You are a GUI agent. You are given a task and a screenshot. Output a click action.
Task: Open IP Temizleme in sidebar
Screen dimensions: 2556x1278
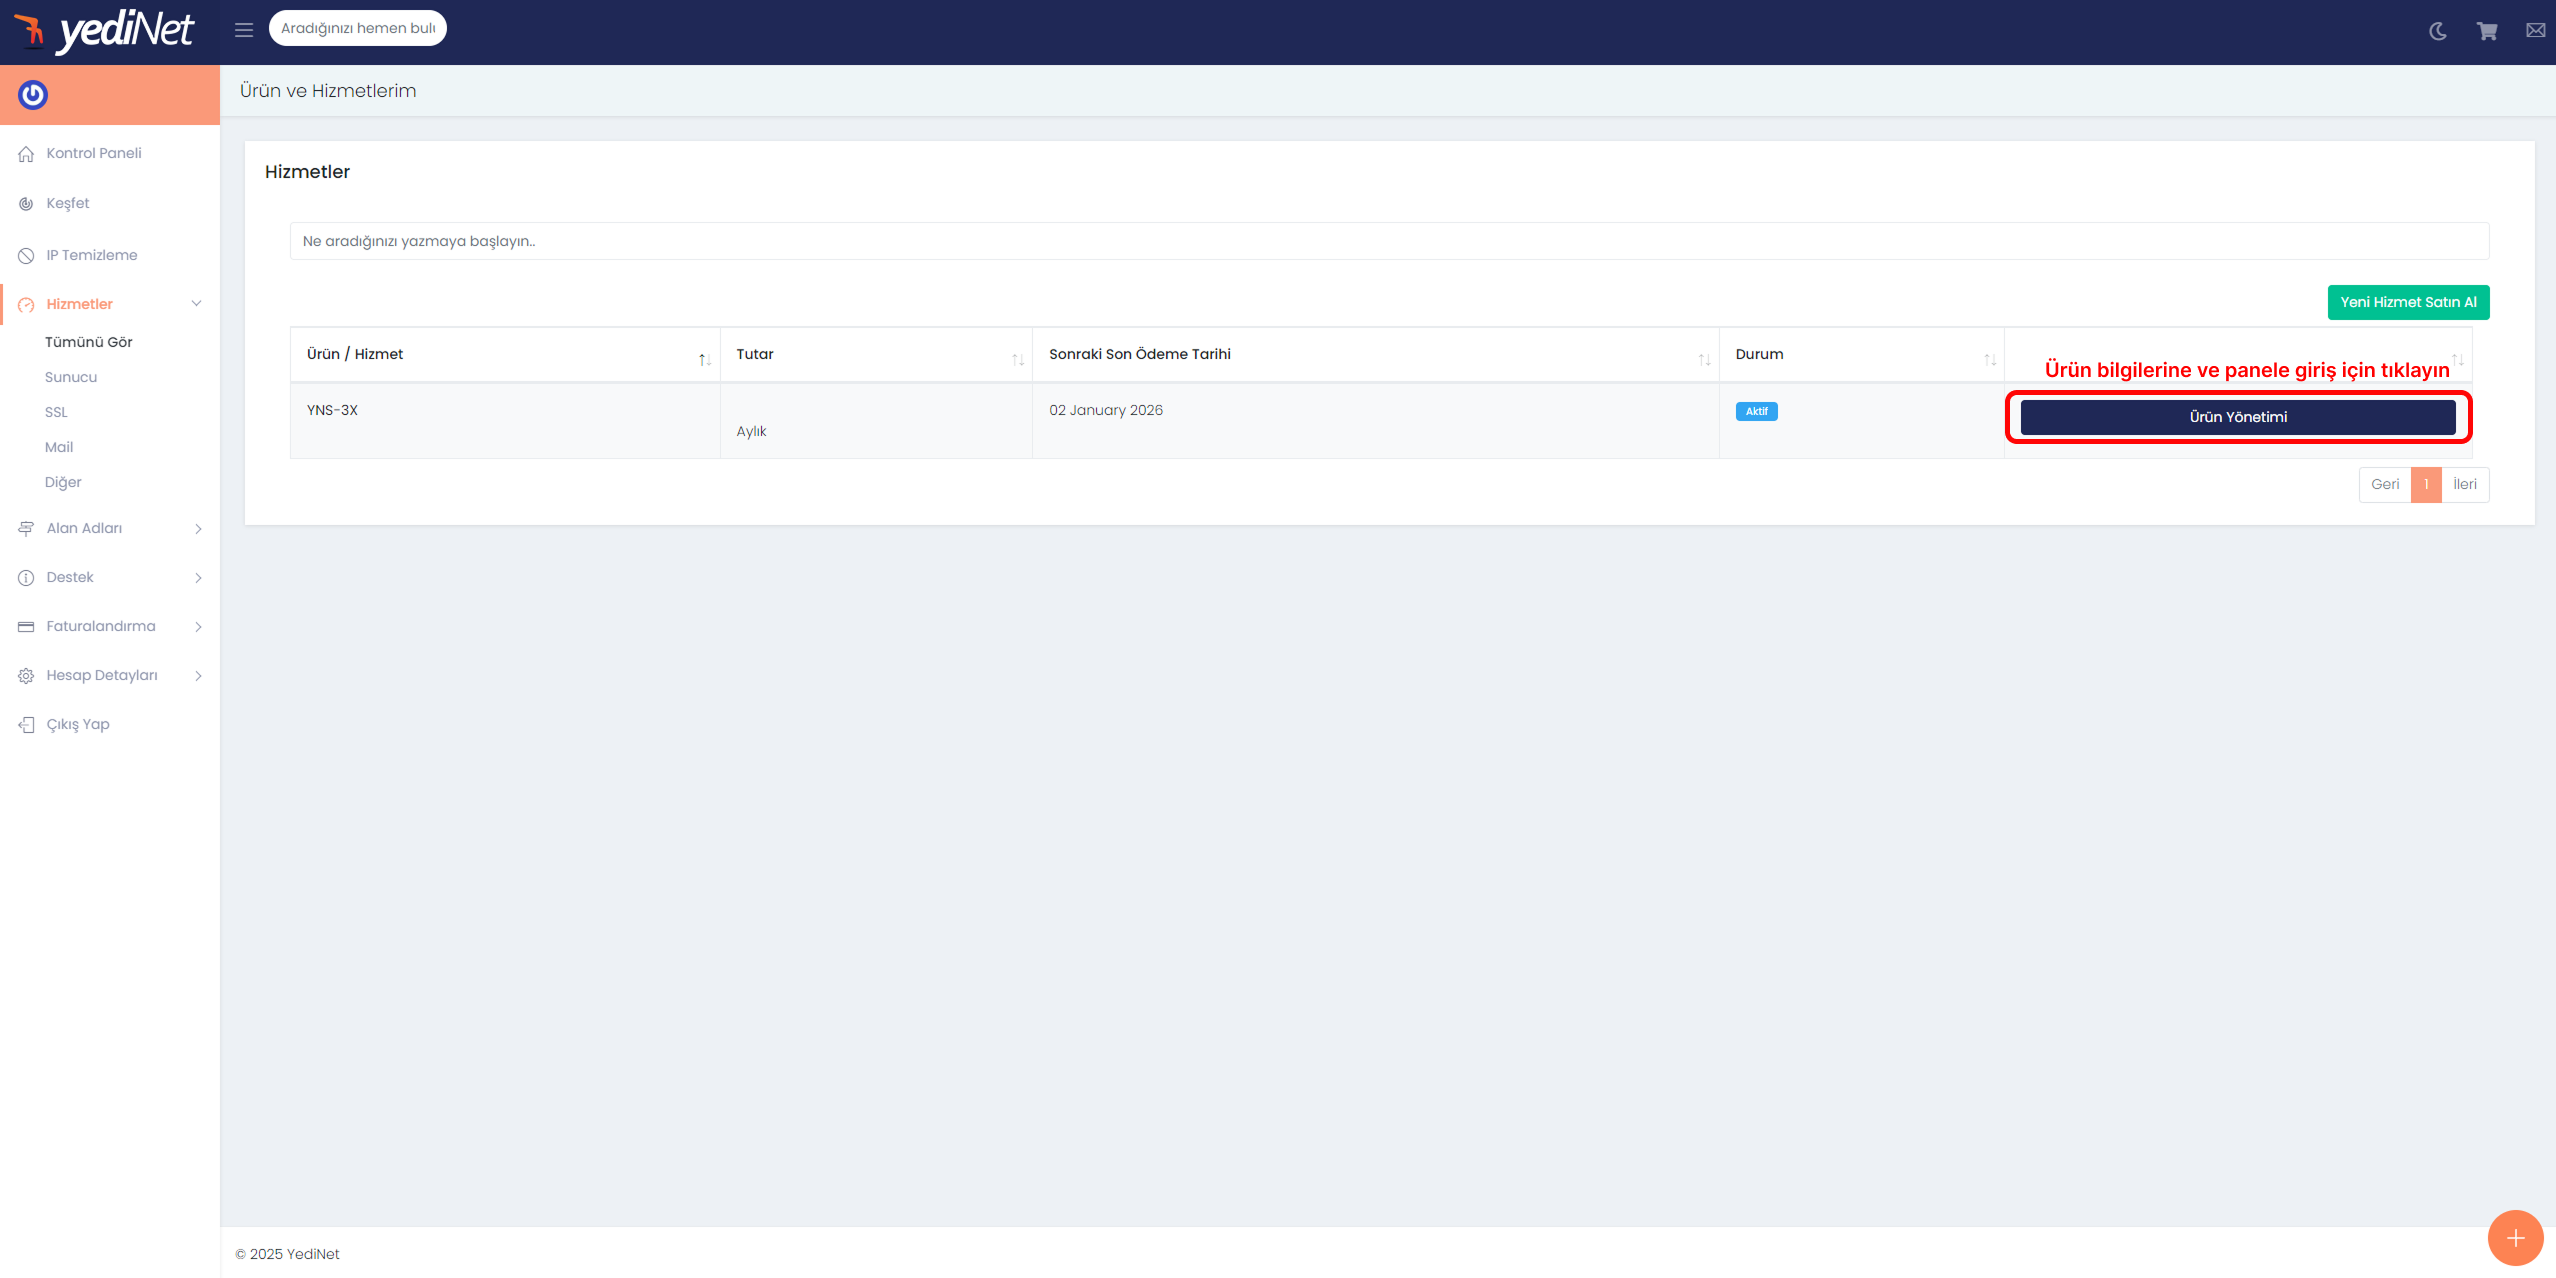92,255
